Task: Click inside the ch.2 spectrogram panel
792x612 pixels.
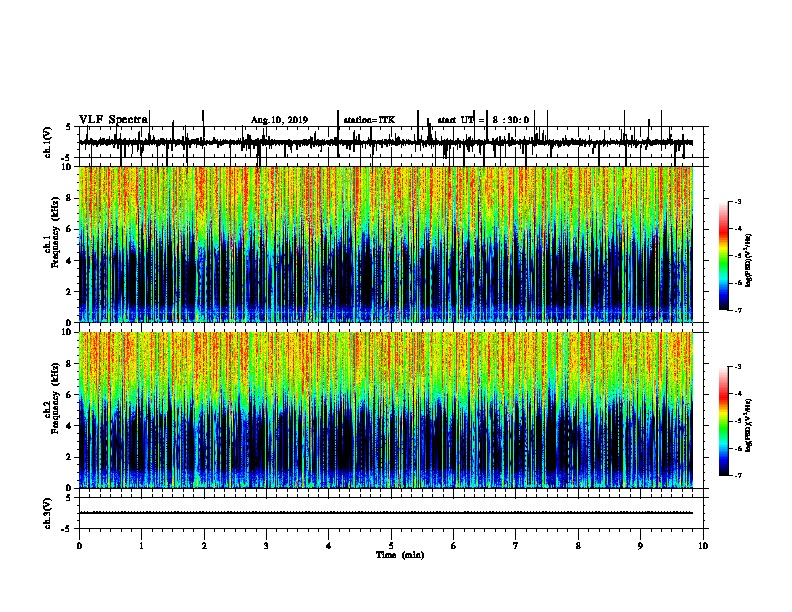Action: 386,410
